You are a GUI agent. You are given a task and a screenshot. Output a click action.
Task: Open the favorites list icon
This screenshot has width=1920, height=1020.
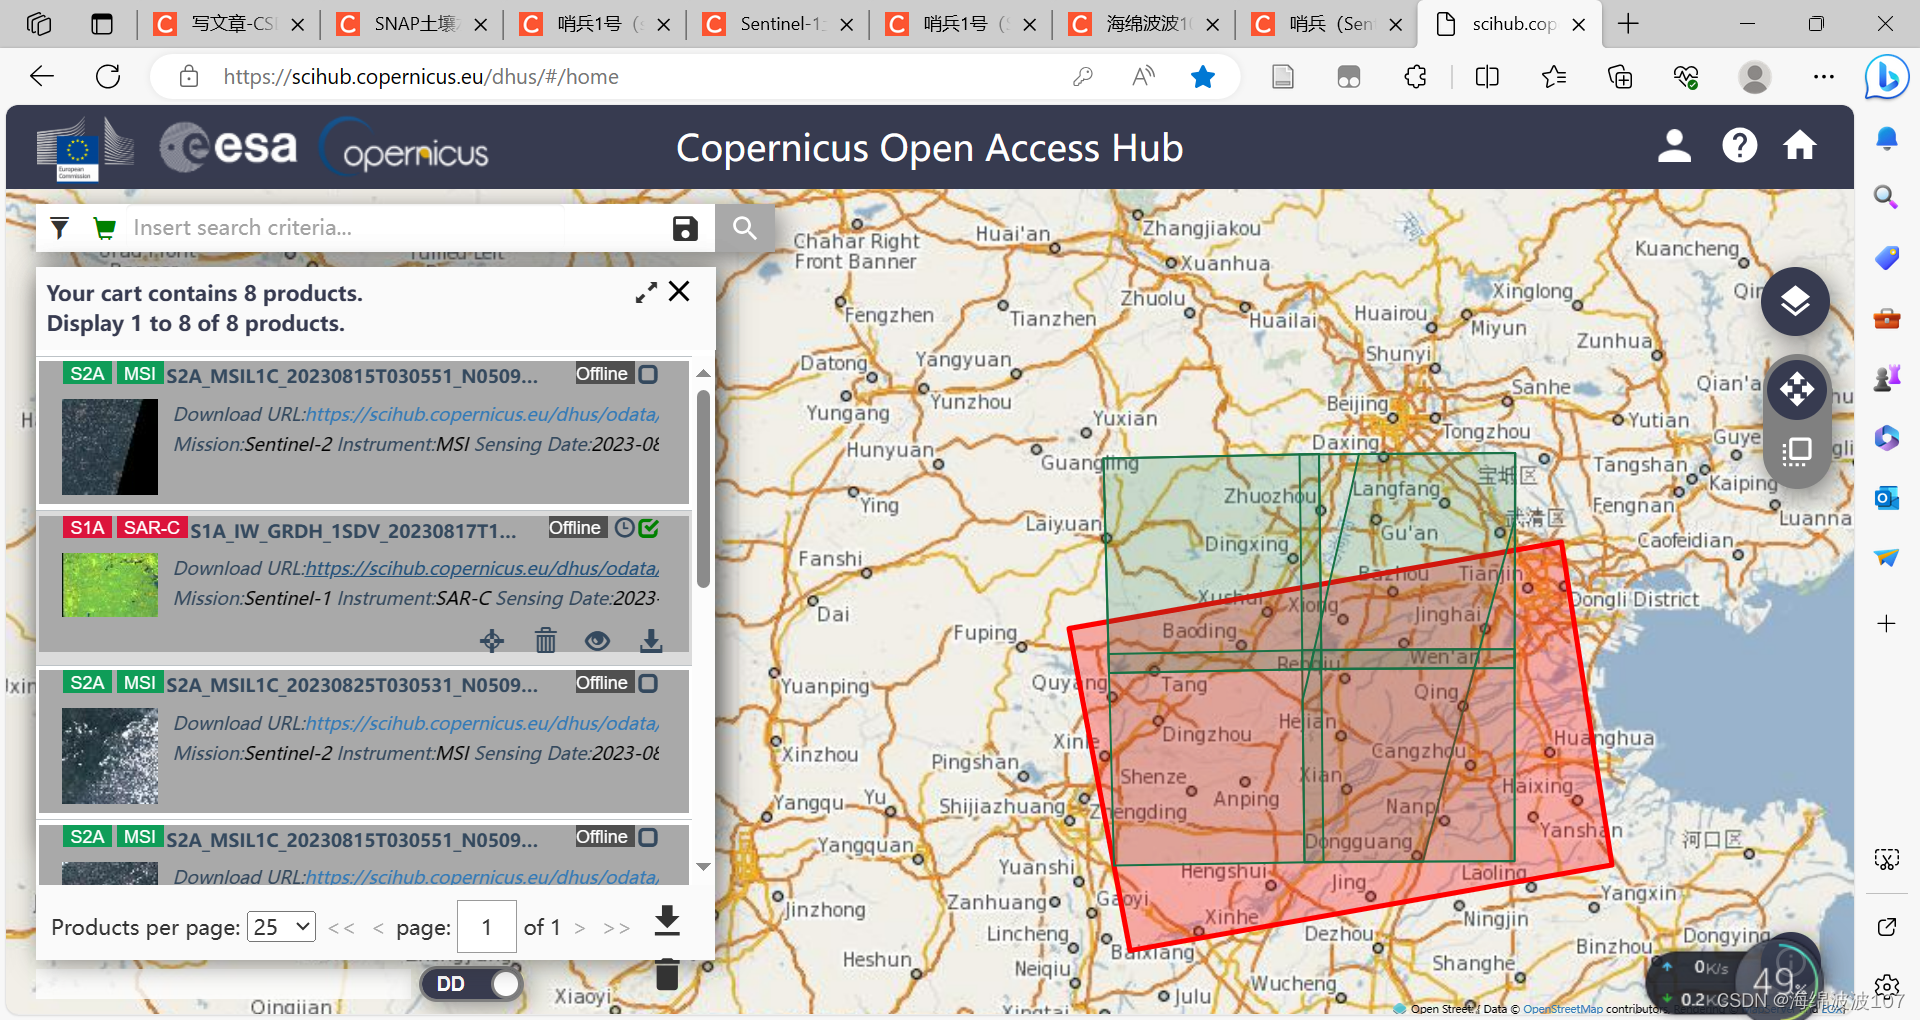pos(1554,77)
